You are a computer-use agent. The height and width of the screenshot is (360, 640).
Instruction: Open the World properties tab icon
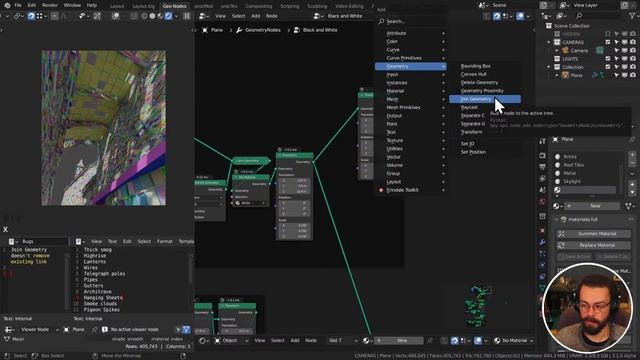point(542,201)
